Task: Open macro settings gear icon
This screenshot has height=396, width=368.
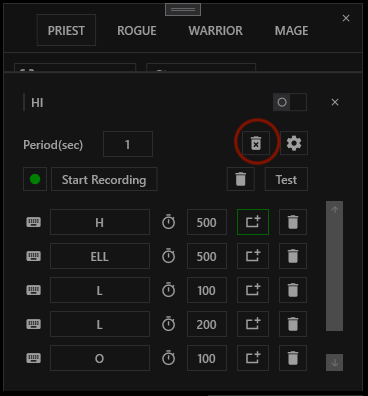Action: [x=294, y=143]
